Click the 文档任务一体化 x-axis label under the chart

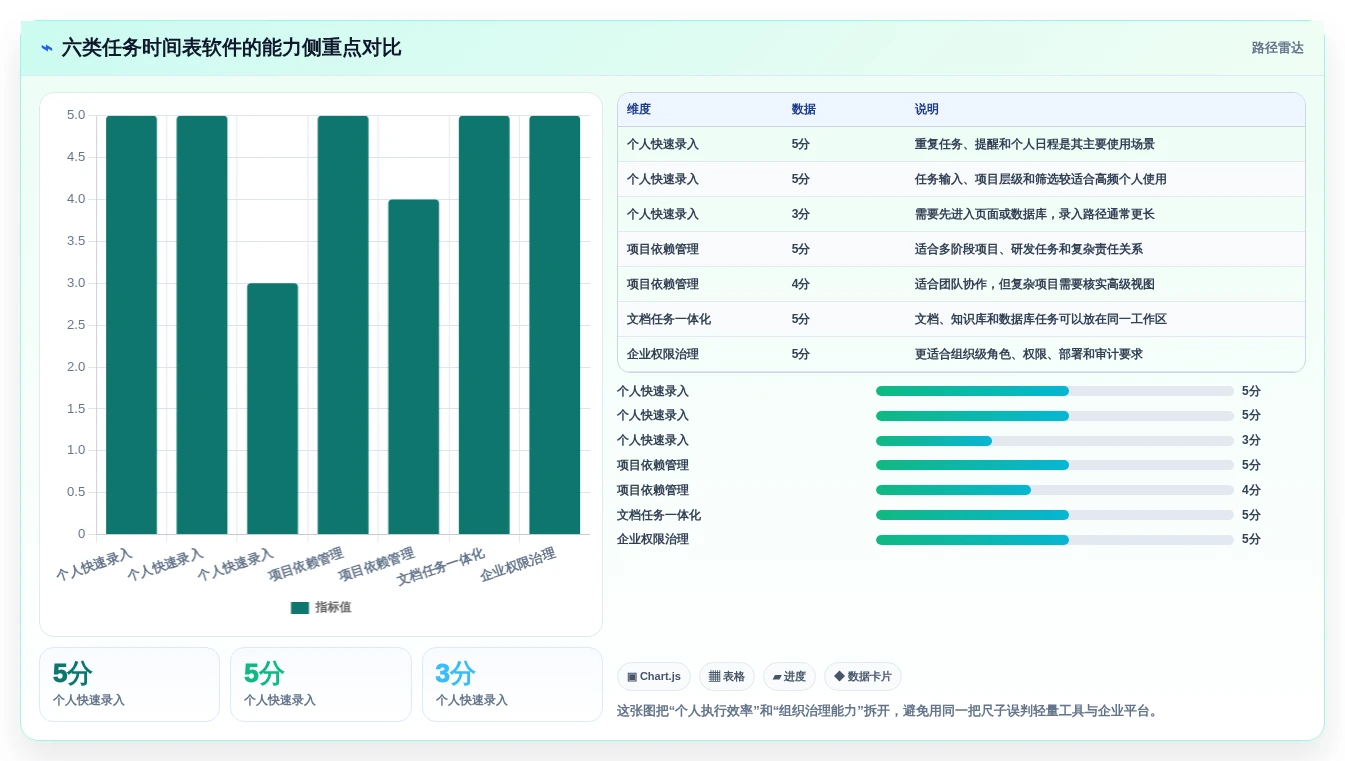click(441, 567)
